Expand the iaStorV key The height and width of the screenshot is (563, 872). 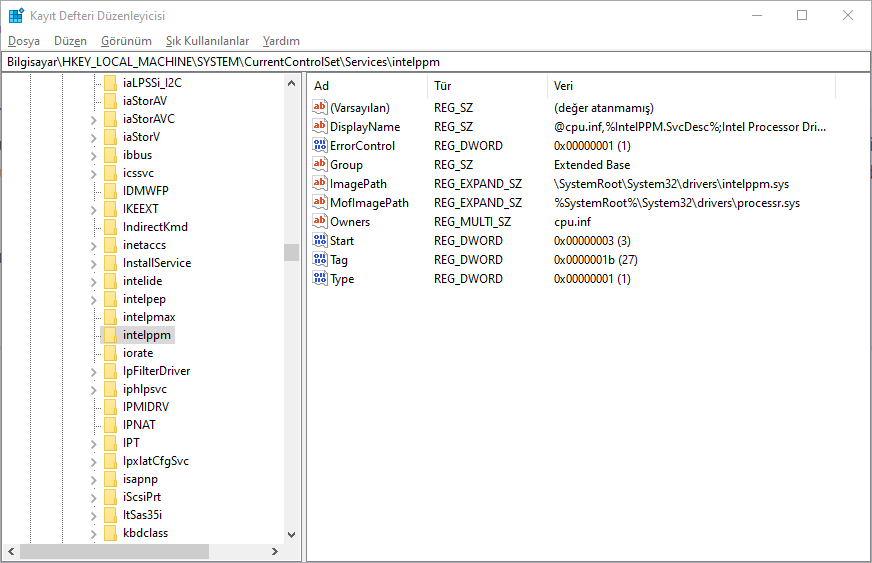93,137
